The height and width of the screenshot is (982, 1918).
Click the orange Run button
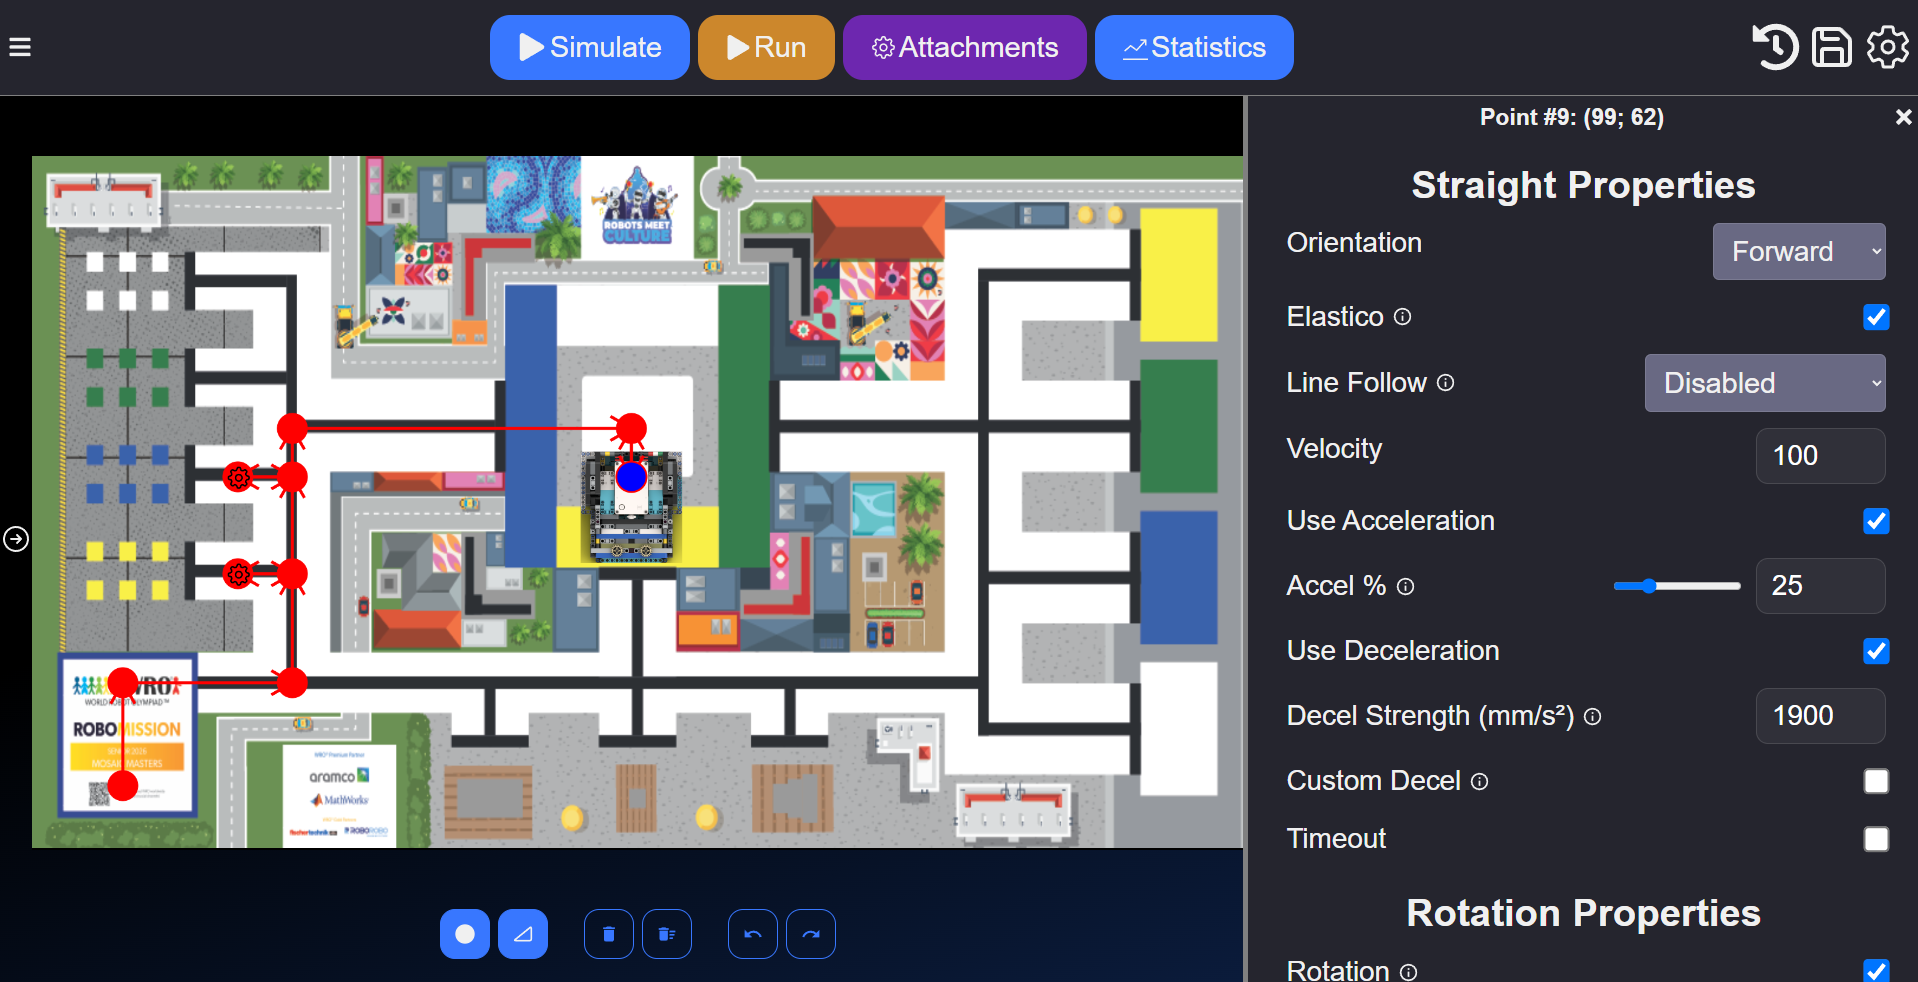point(766,47)
